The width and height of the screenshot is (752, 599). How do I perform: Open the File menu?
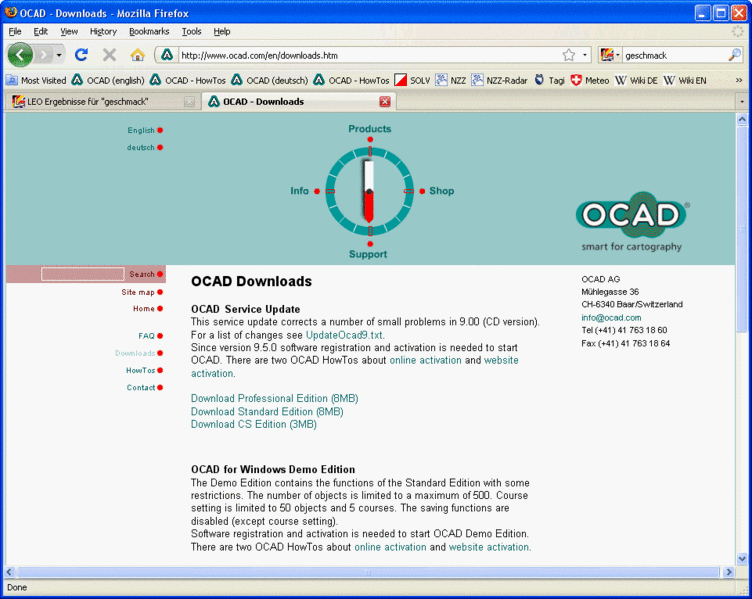(x=15, y=31)
